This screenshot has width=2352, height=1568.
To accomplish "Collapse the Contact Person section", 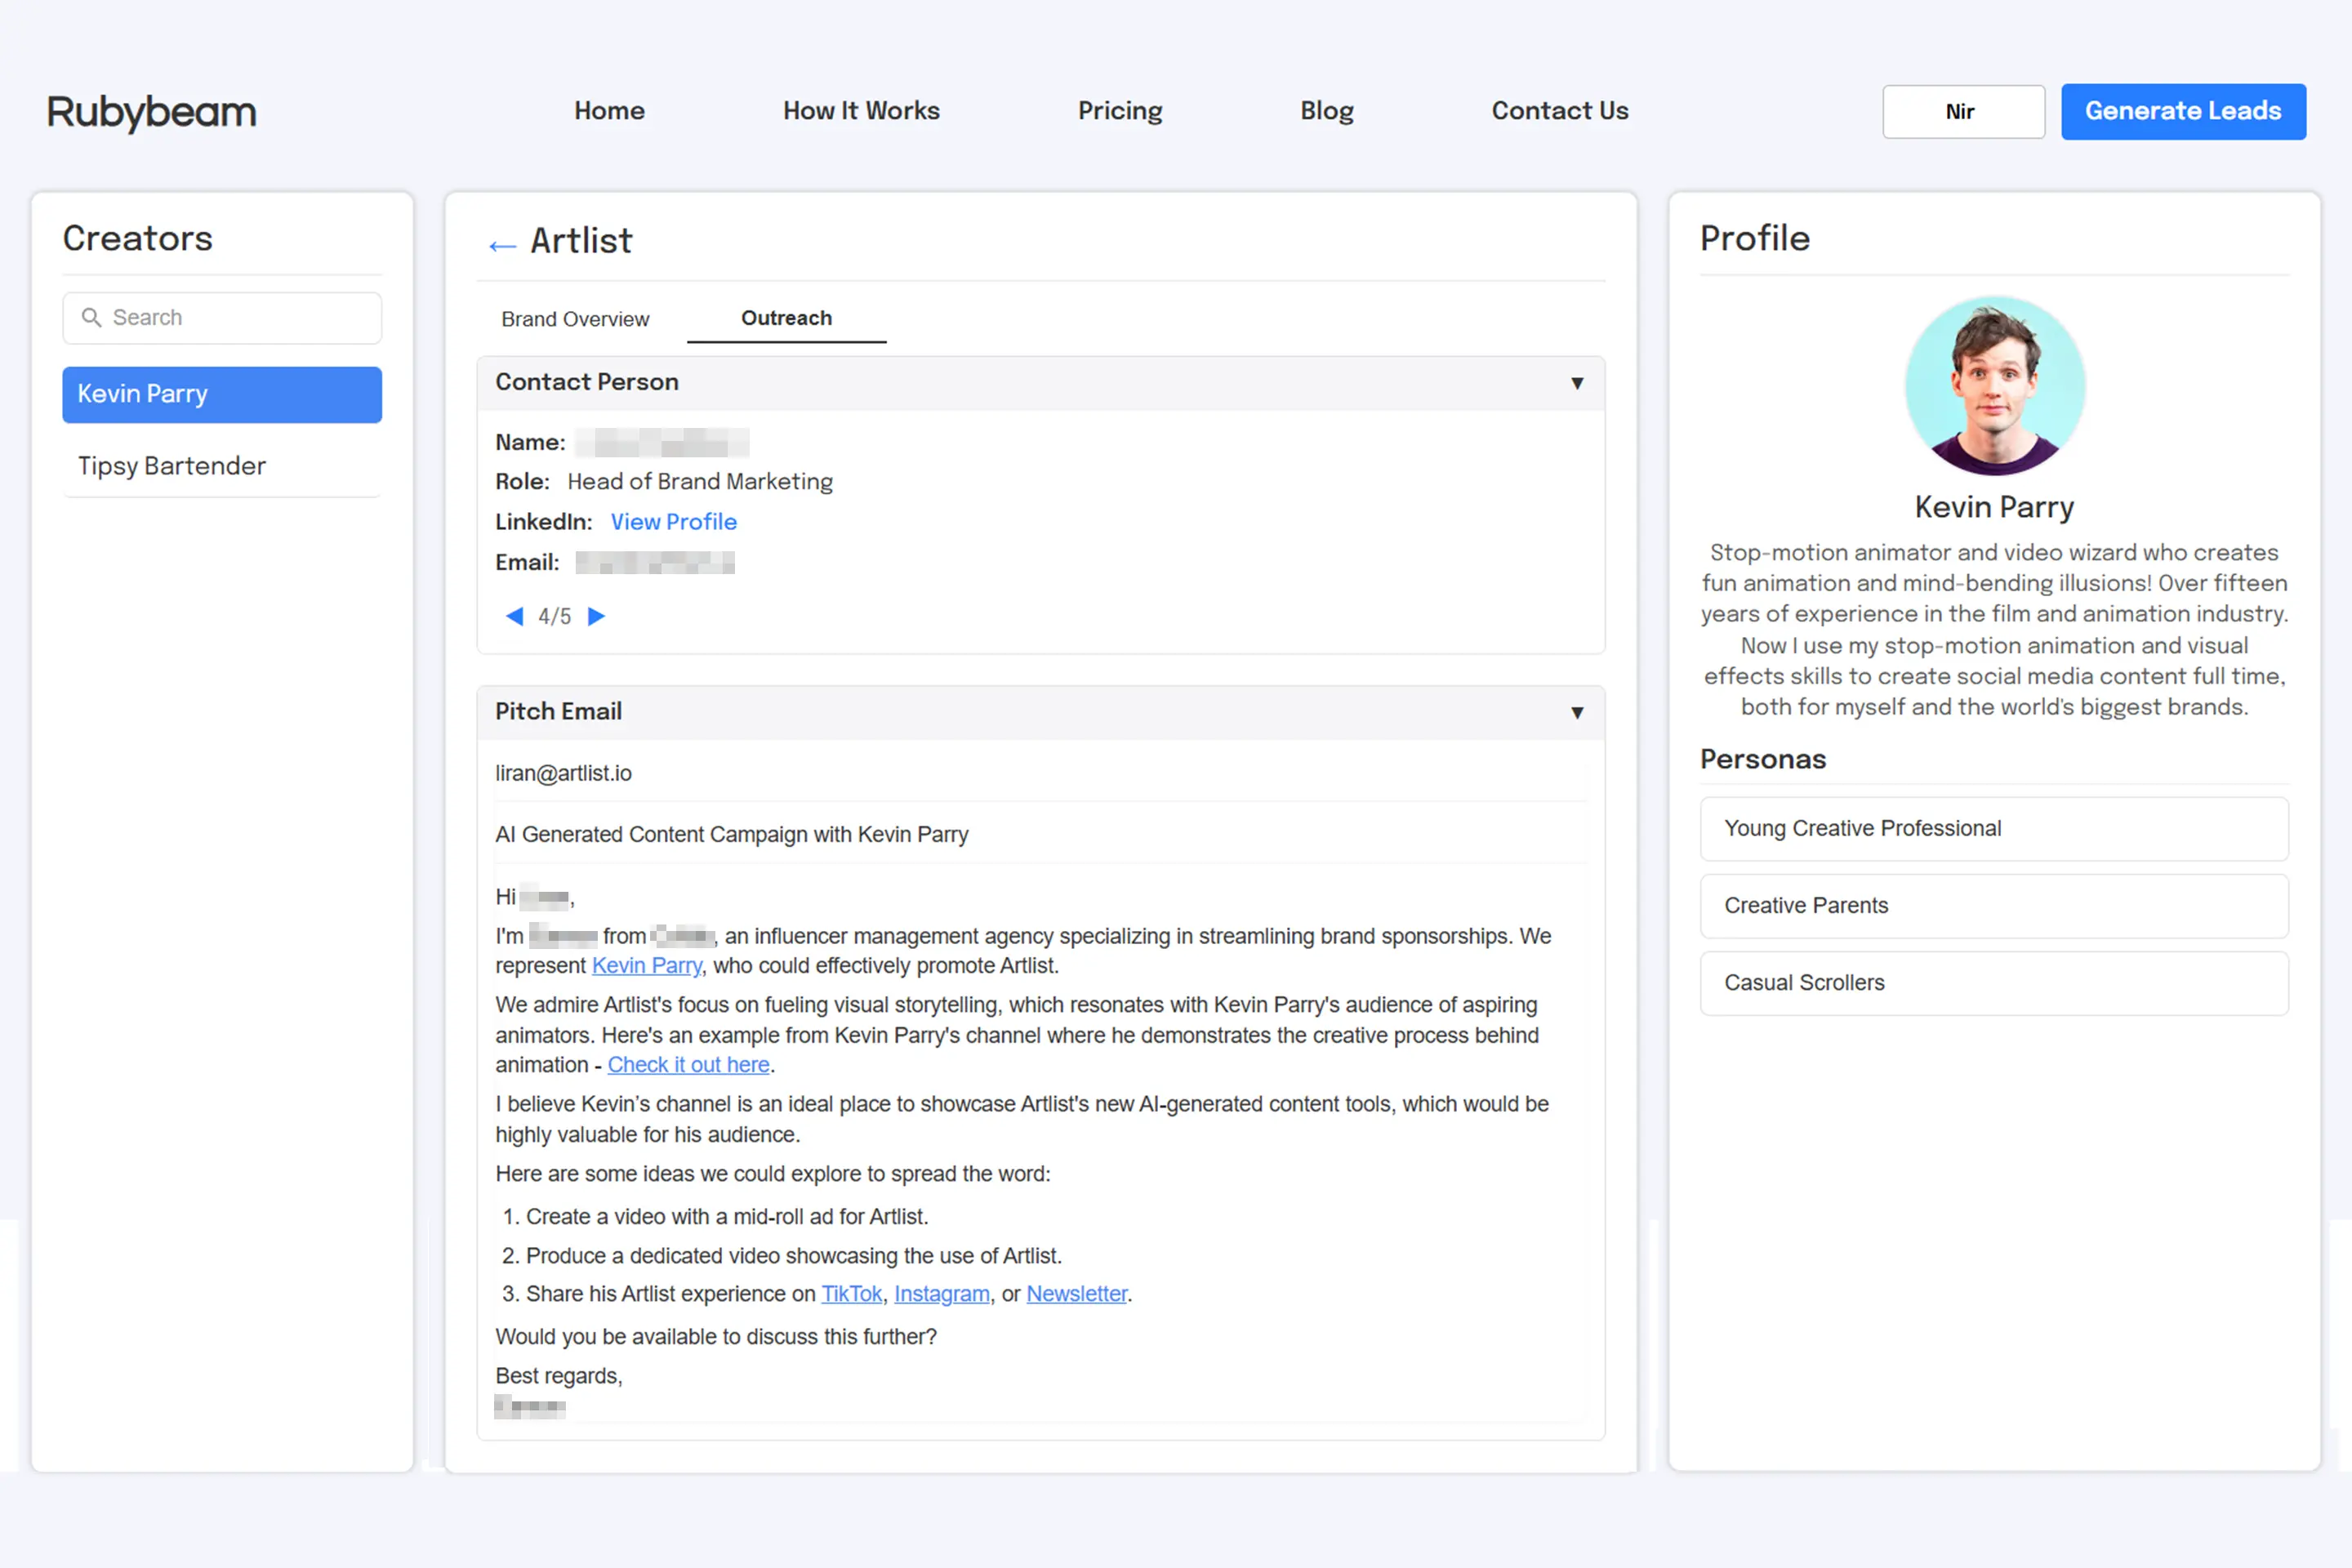I will (x=1576, y=383).
